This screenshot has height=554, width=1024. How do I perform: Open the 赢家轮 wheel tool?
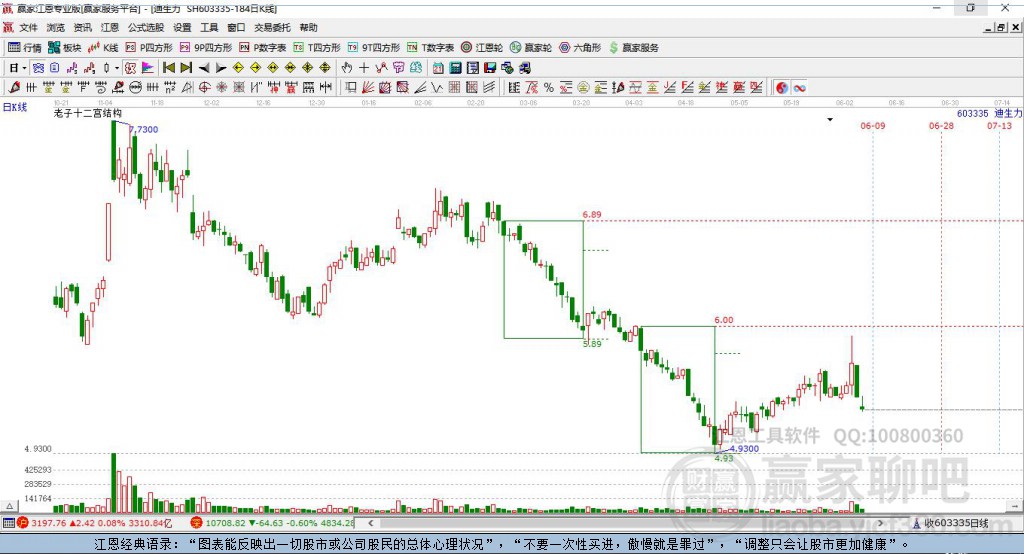point(531,48)
